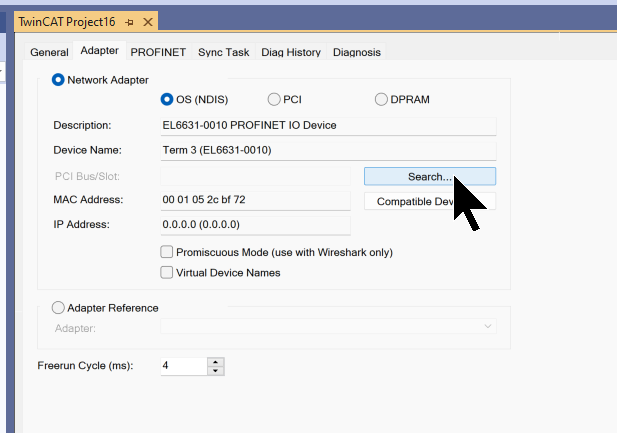
Task: Select the PCI radio option
Action: point(274,99)
